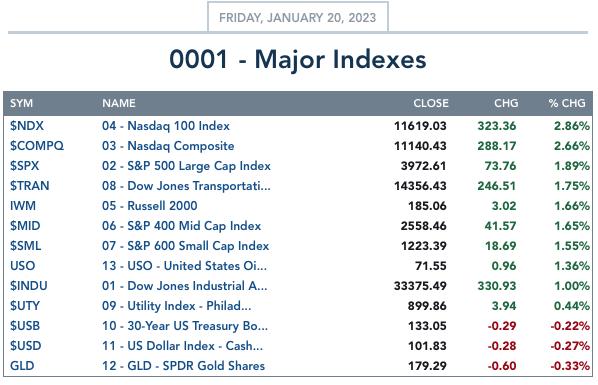Open the S&P 400 Mid Cap Index link
This screenshot has width=598, height=385.
tap(181, 226)
